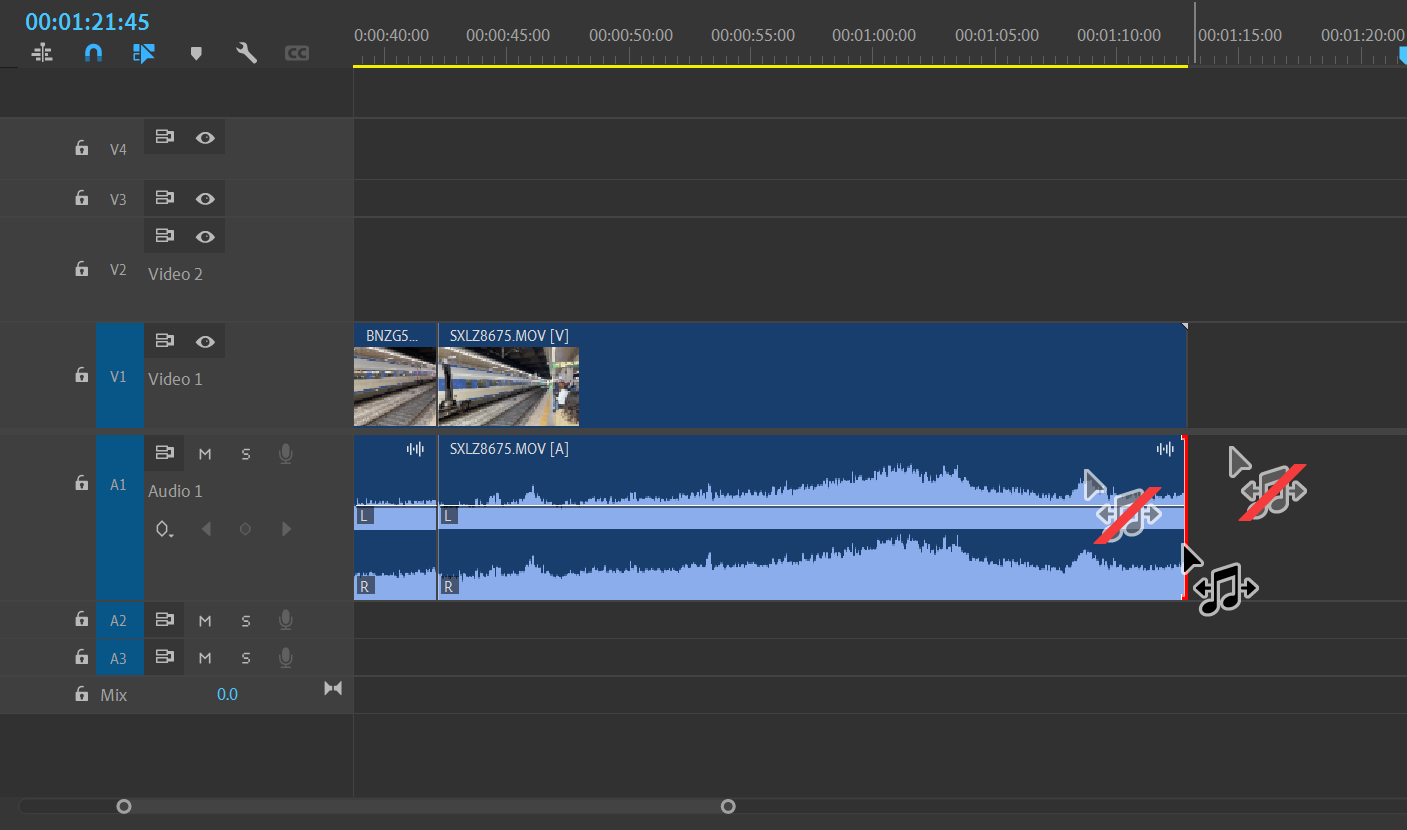Click the Video 2 track name
The width and height of the screenshot is (1407, 830).
point(176,273)
